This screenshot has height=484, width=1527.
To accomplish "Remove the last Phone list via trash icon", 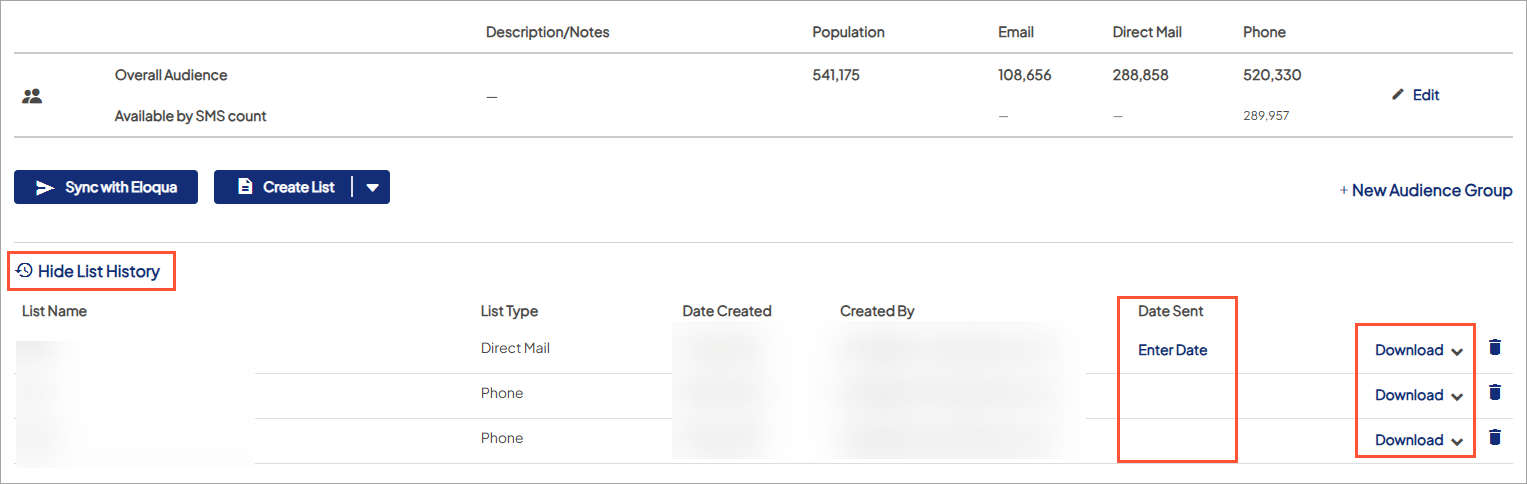I will click(1495, 437).
